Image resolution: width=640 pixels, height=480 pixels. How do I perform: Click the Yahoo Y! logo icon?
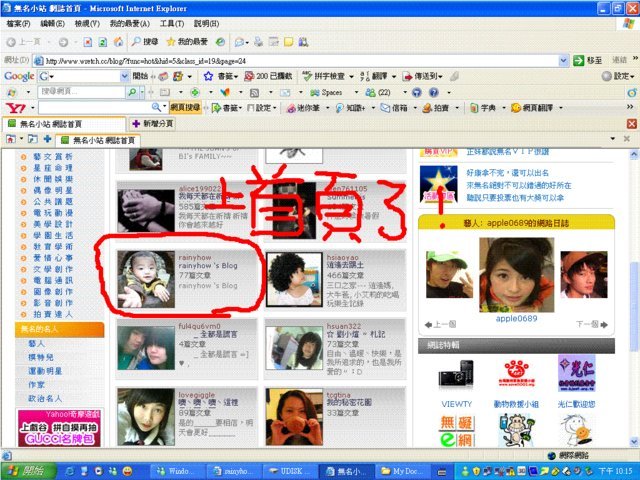16,108
